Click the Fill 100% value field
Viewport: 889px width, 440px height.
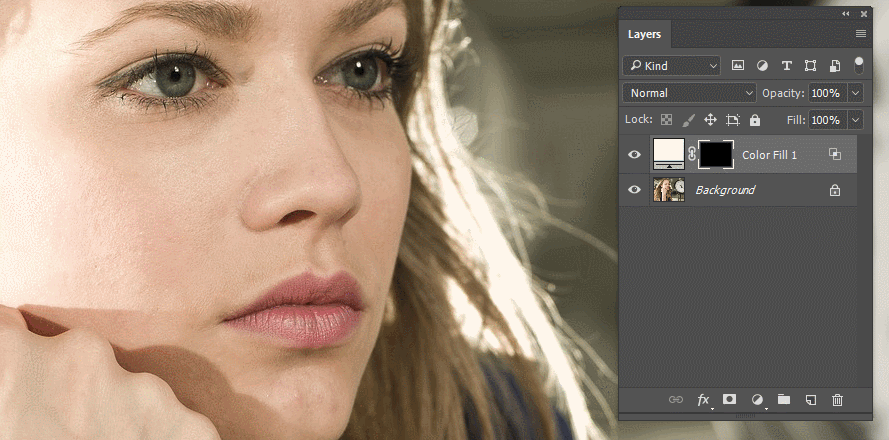[828, 120]
